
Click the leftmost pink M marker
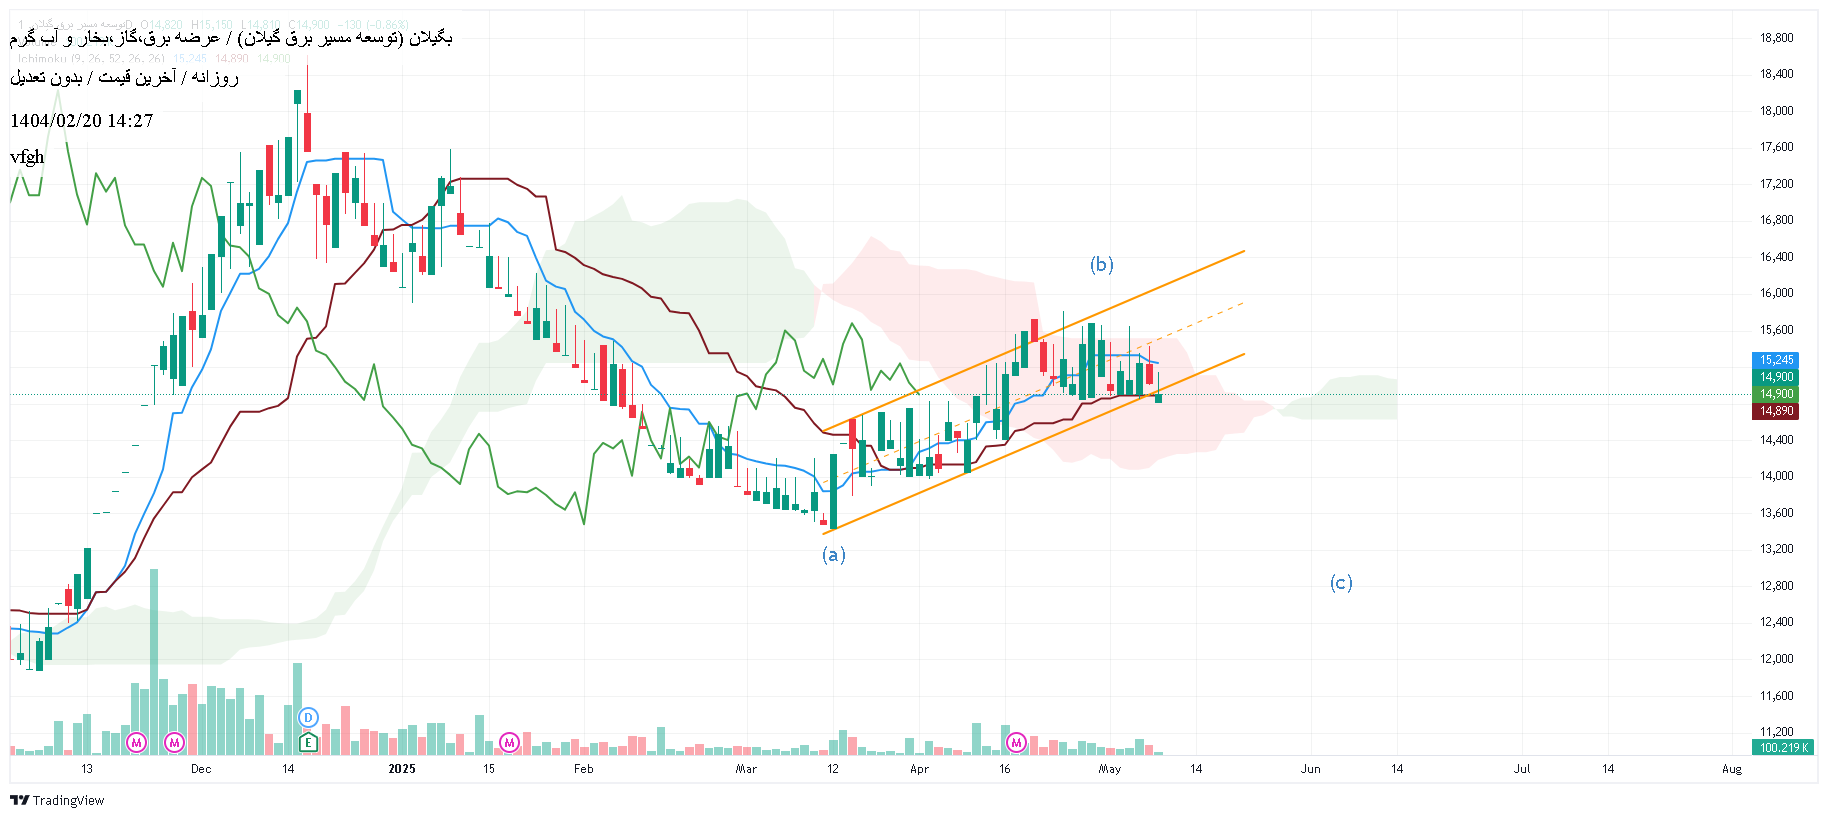pos(137,742)
